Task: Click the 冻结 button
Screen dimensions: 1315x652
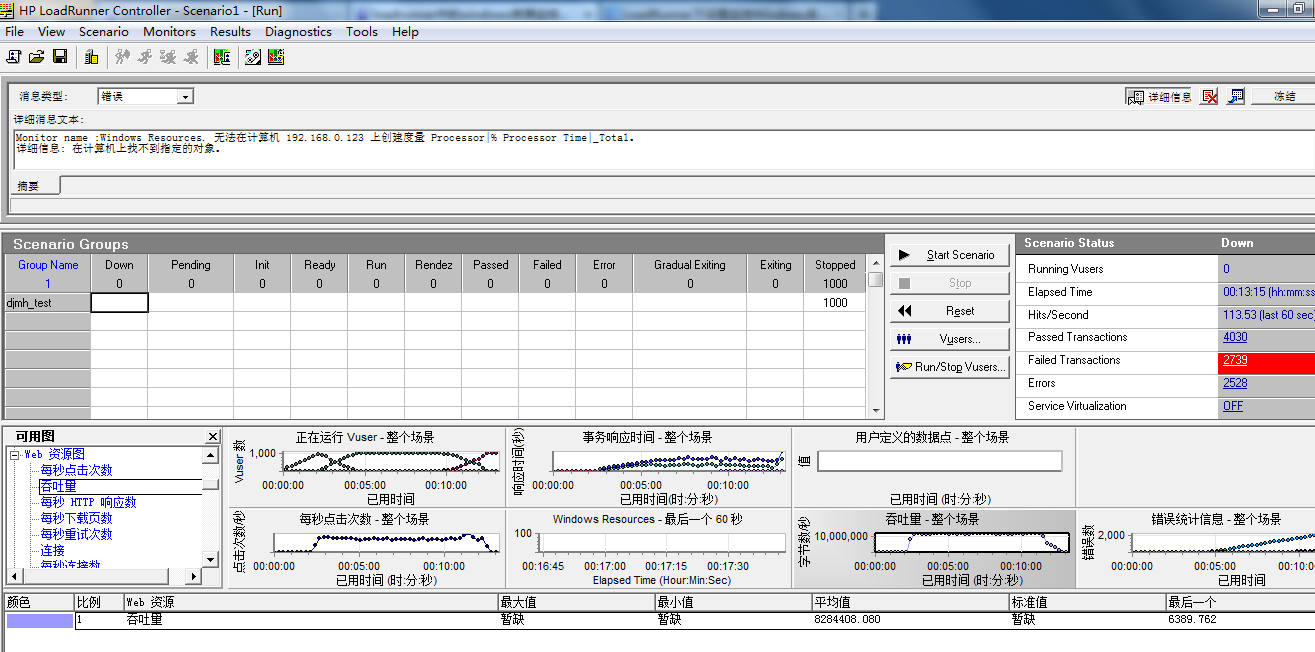Action: pyautogui.click(x=1284, y=97)
